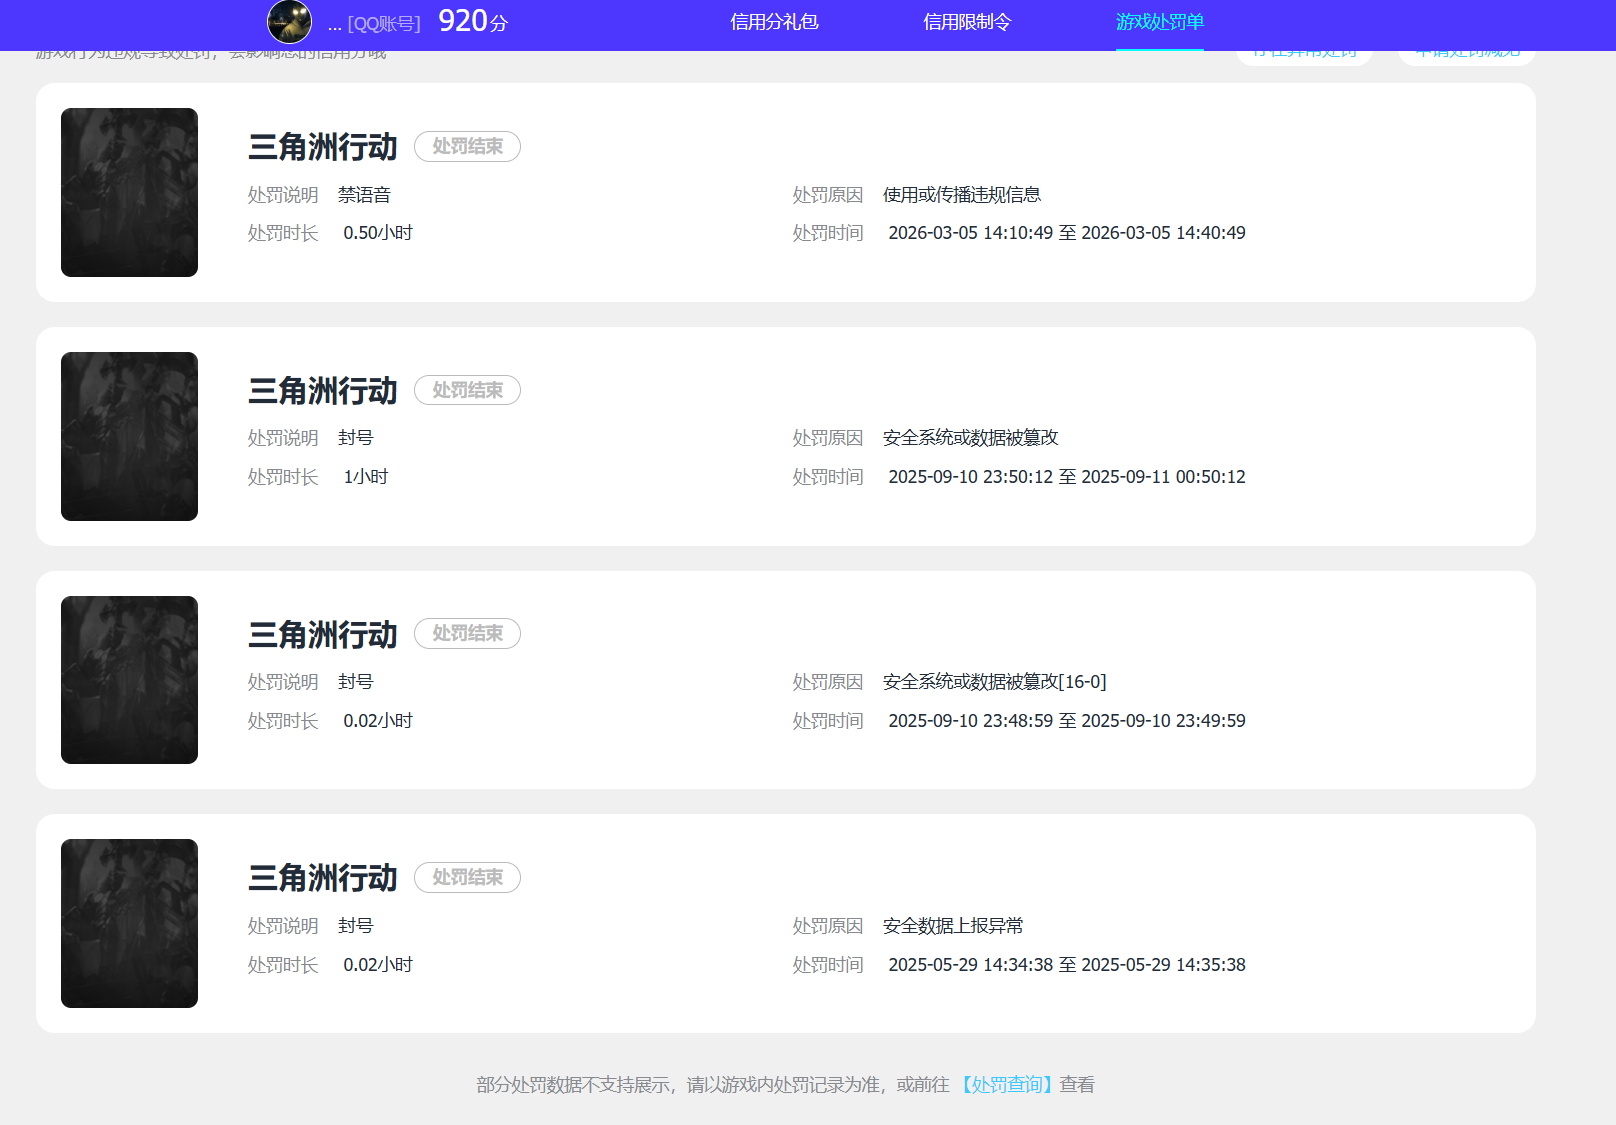
Task: Click the [QQ账号] account label
Action: coord(384,23)
